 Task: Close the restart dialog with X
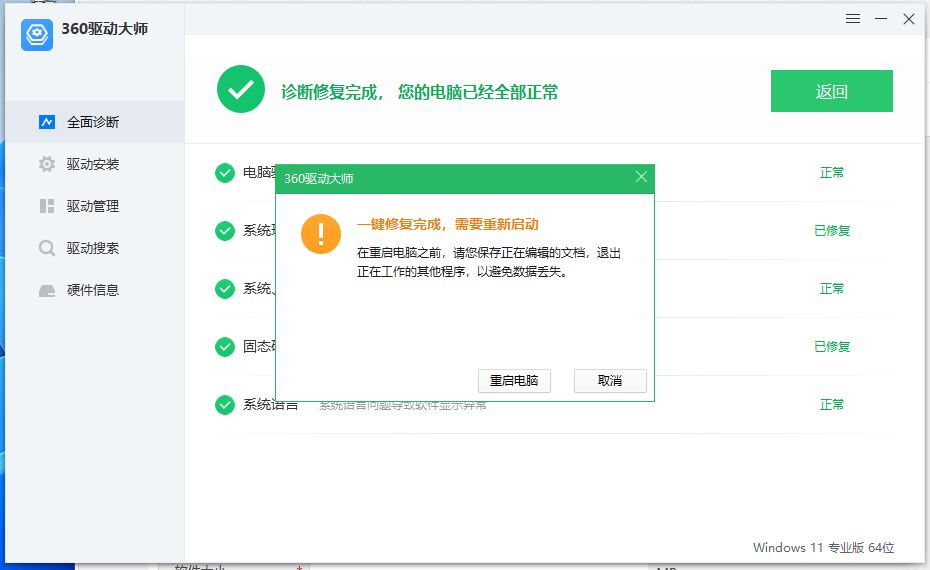click(x=641, y=177)
